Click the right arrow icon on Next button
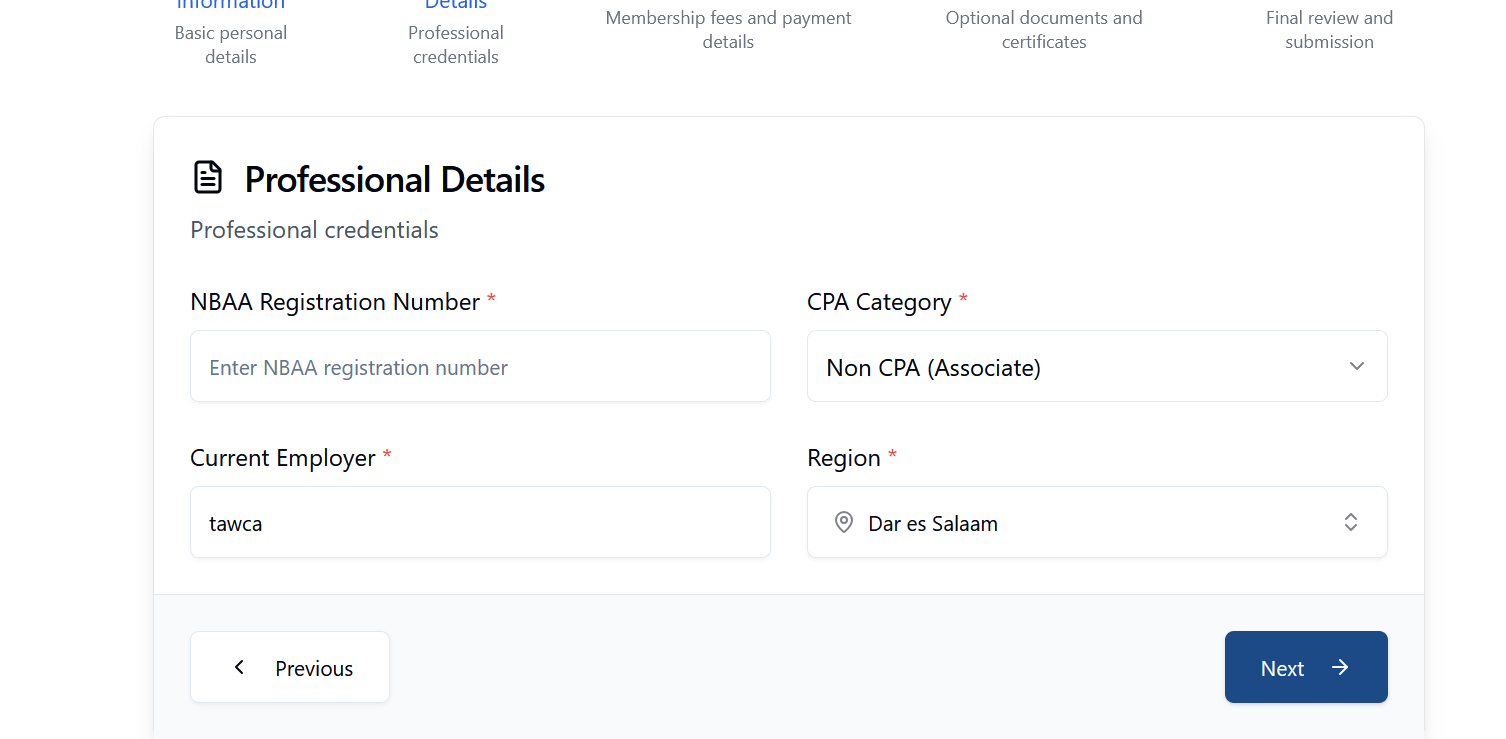Image resolution: width=1506 pixels, height=739 pixels. coord(1340,667)
